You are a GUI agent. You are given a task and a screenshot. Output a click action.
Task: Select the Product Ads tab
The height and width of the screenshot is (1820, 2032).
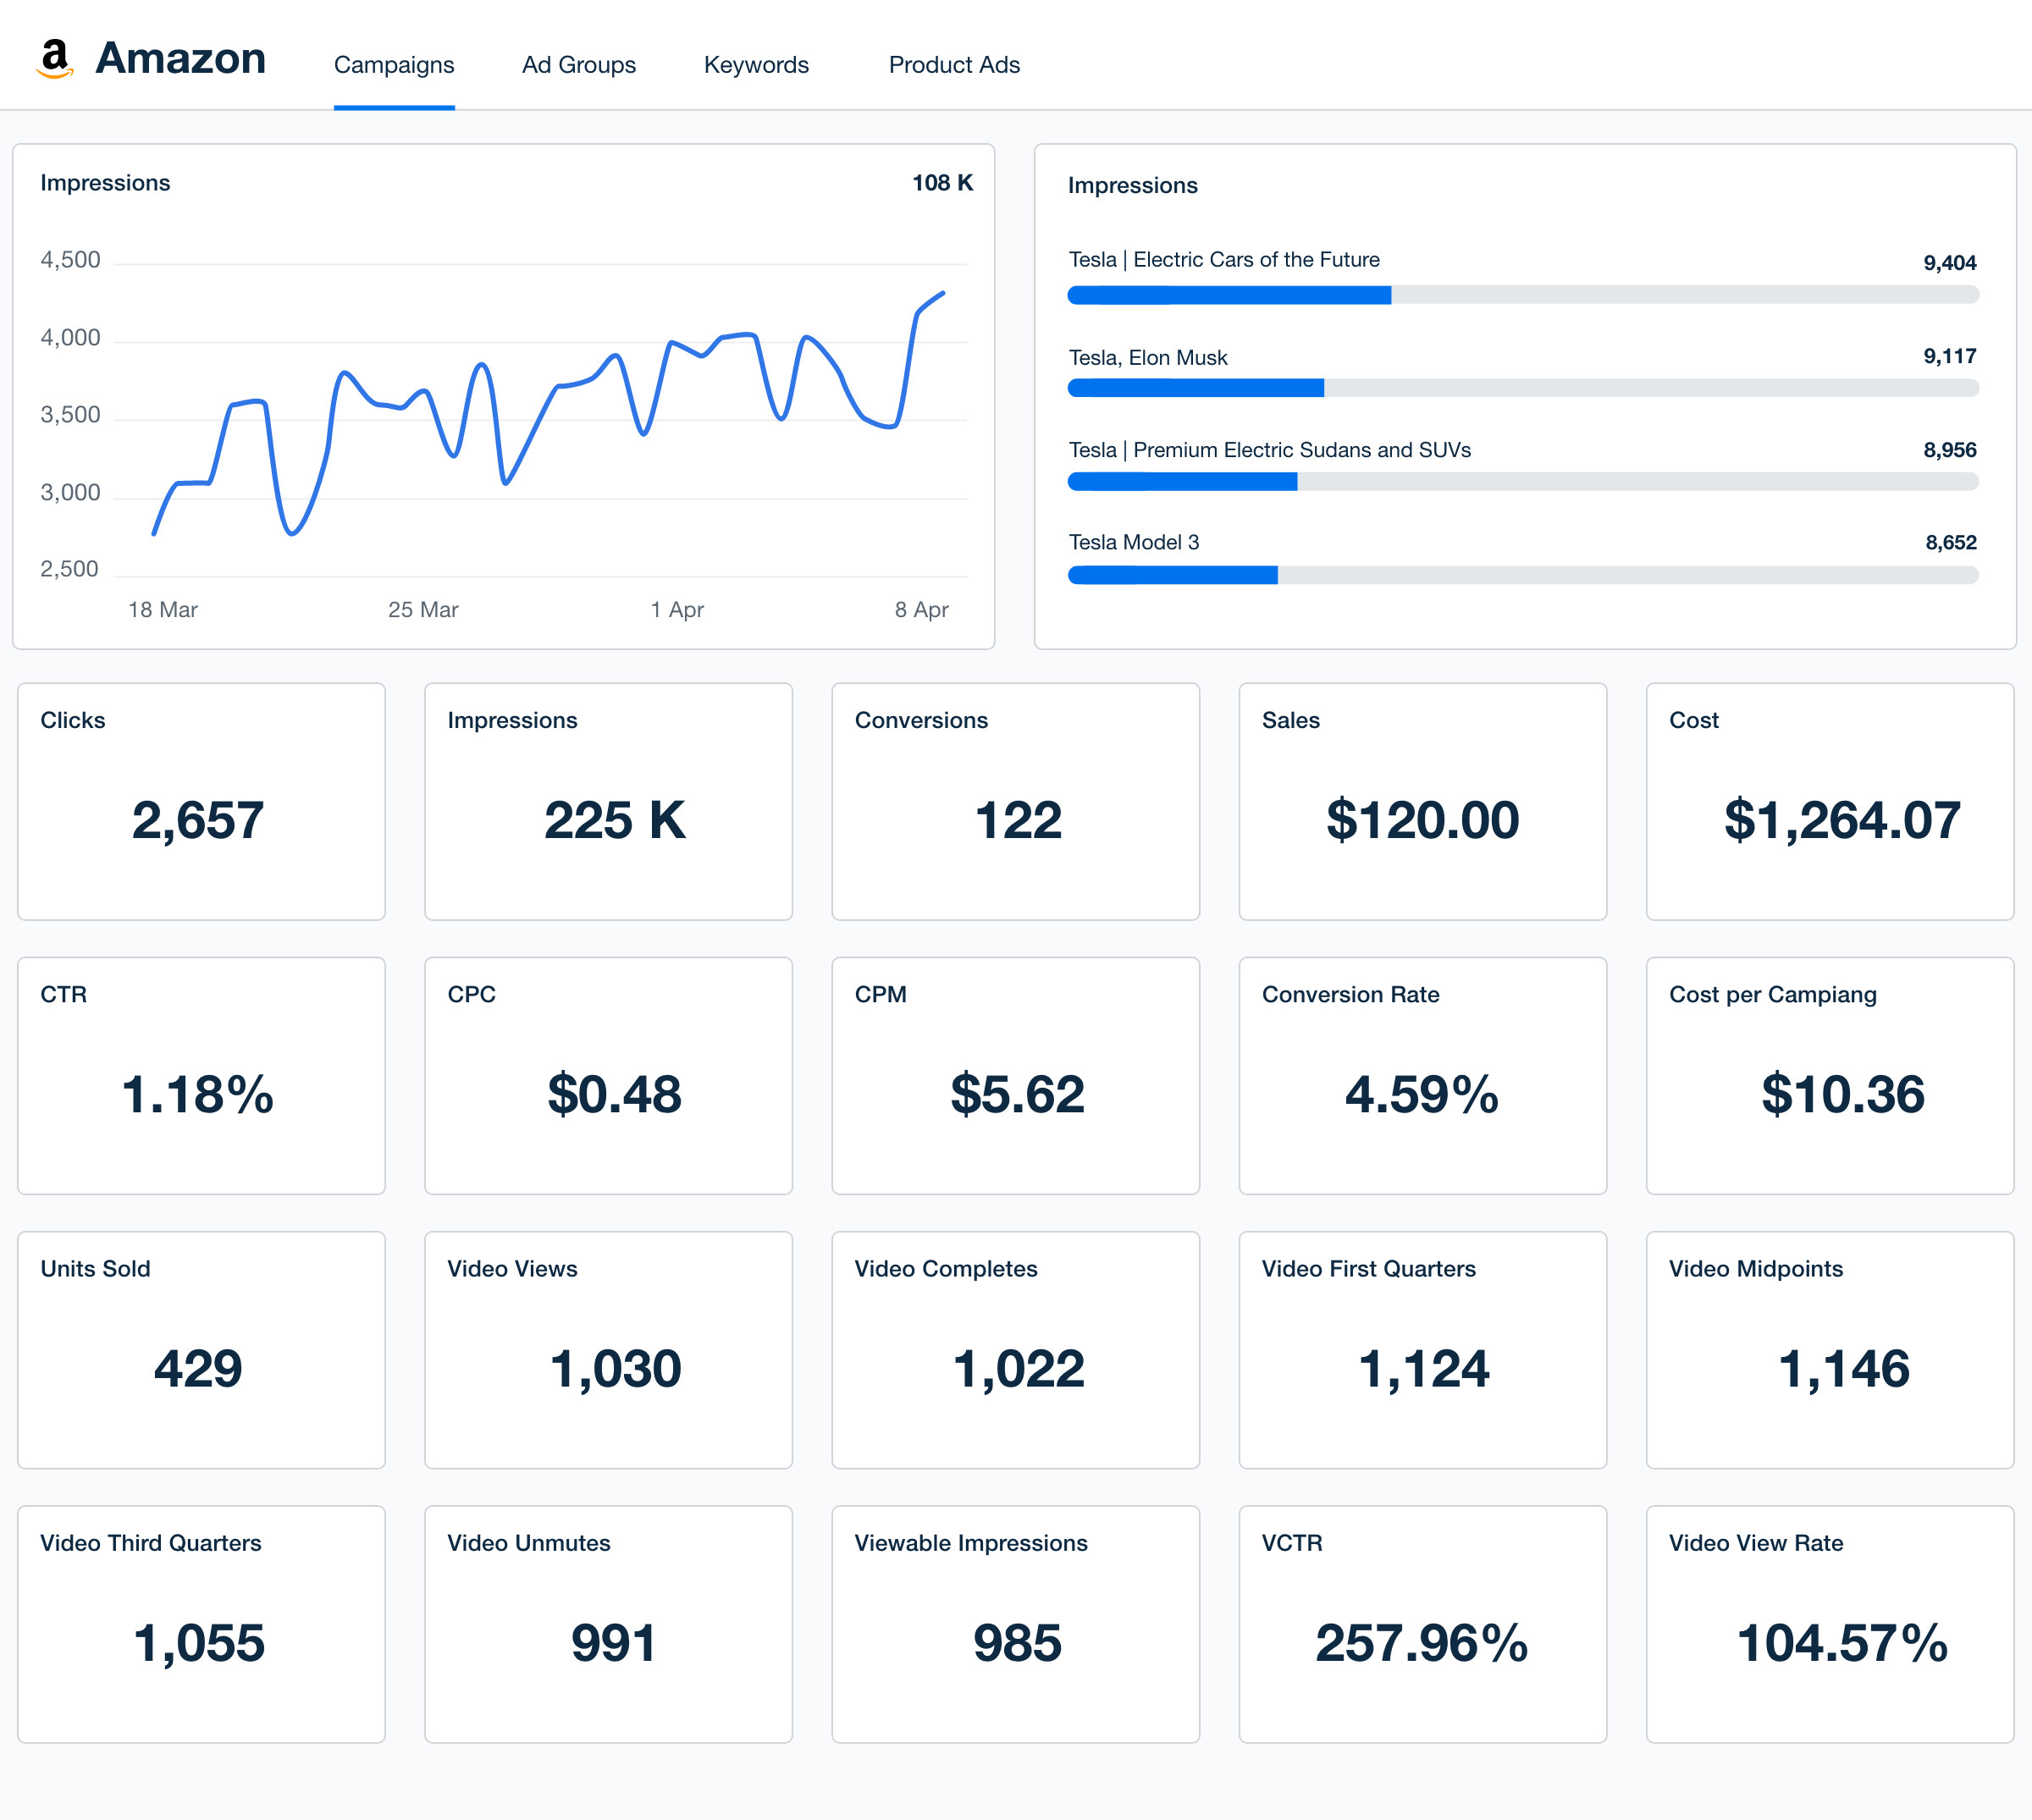point(954,65)
